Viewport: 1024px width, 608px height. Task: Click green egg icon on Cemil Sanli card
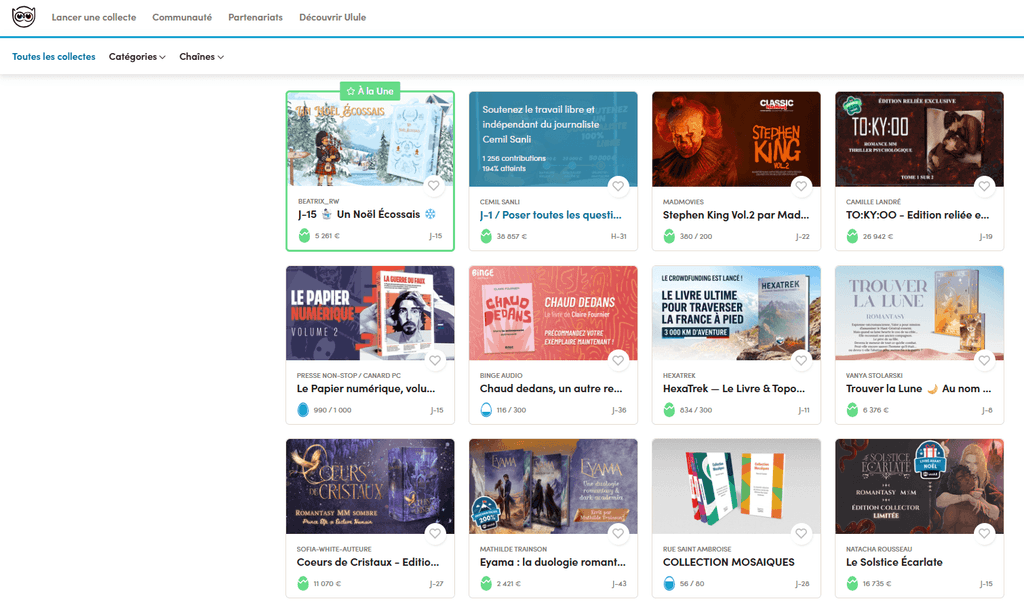486,236
